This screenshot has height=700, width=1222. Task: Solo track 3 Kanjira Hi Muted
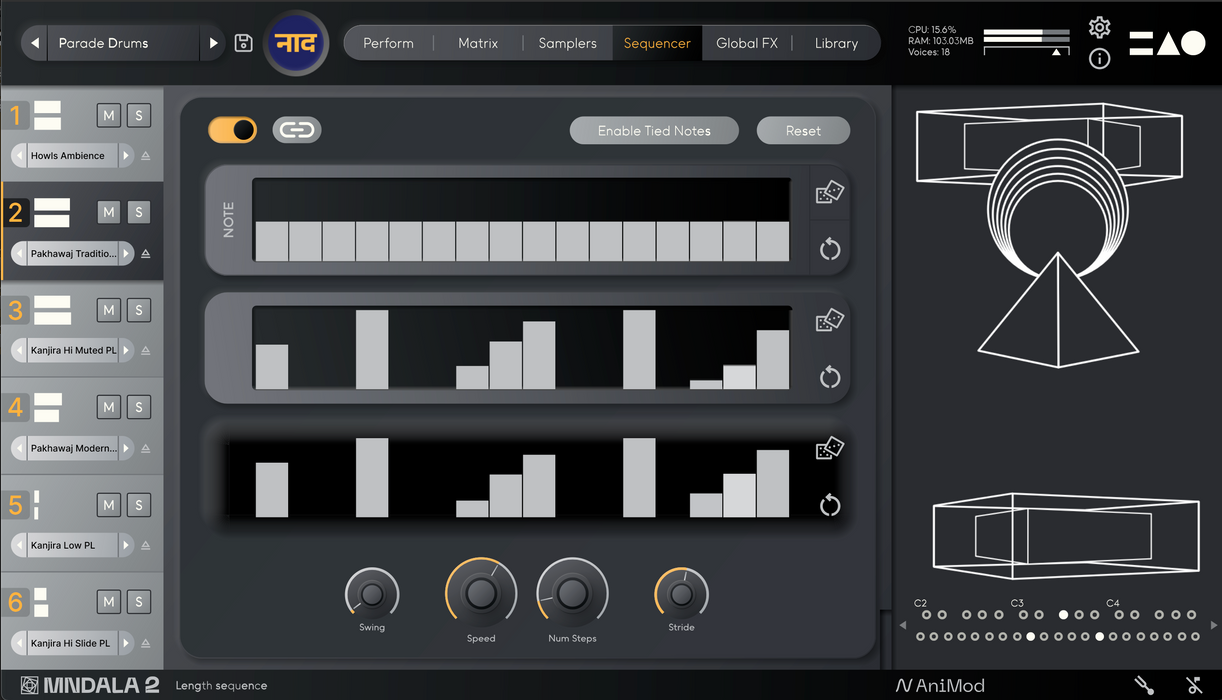pyautogui.click(x=139, y=310)
